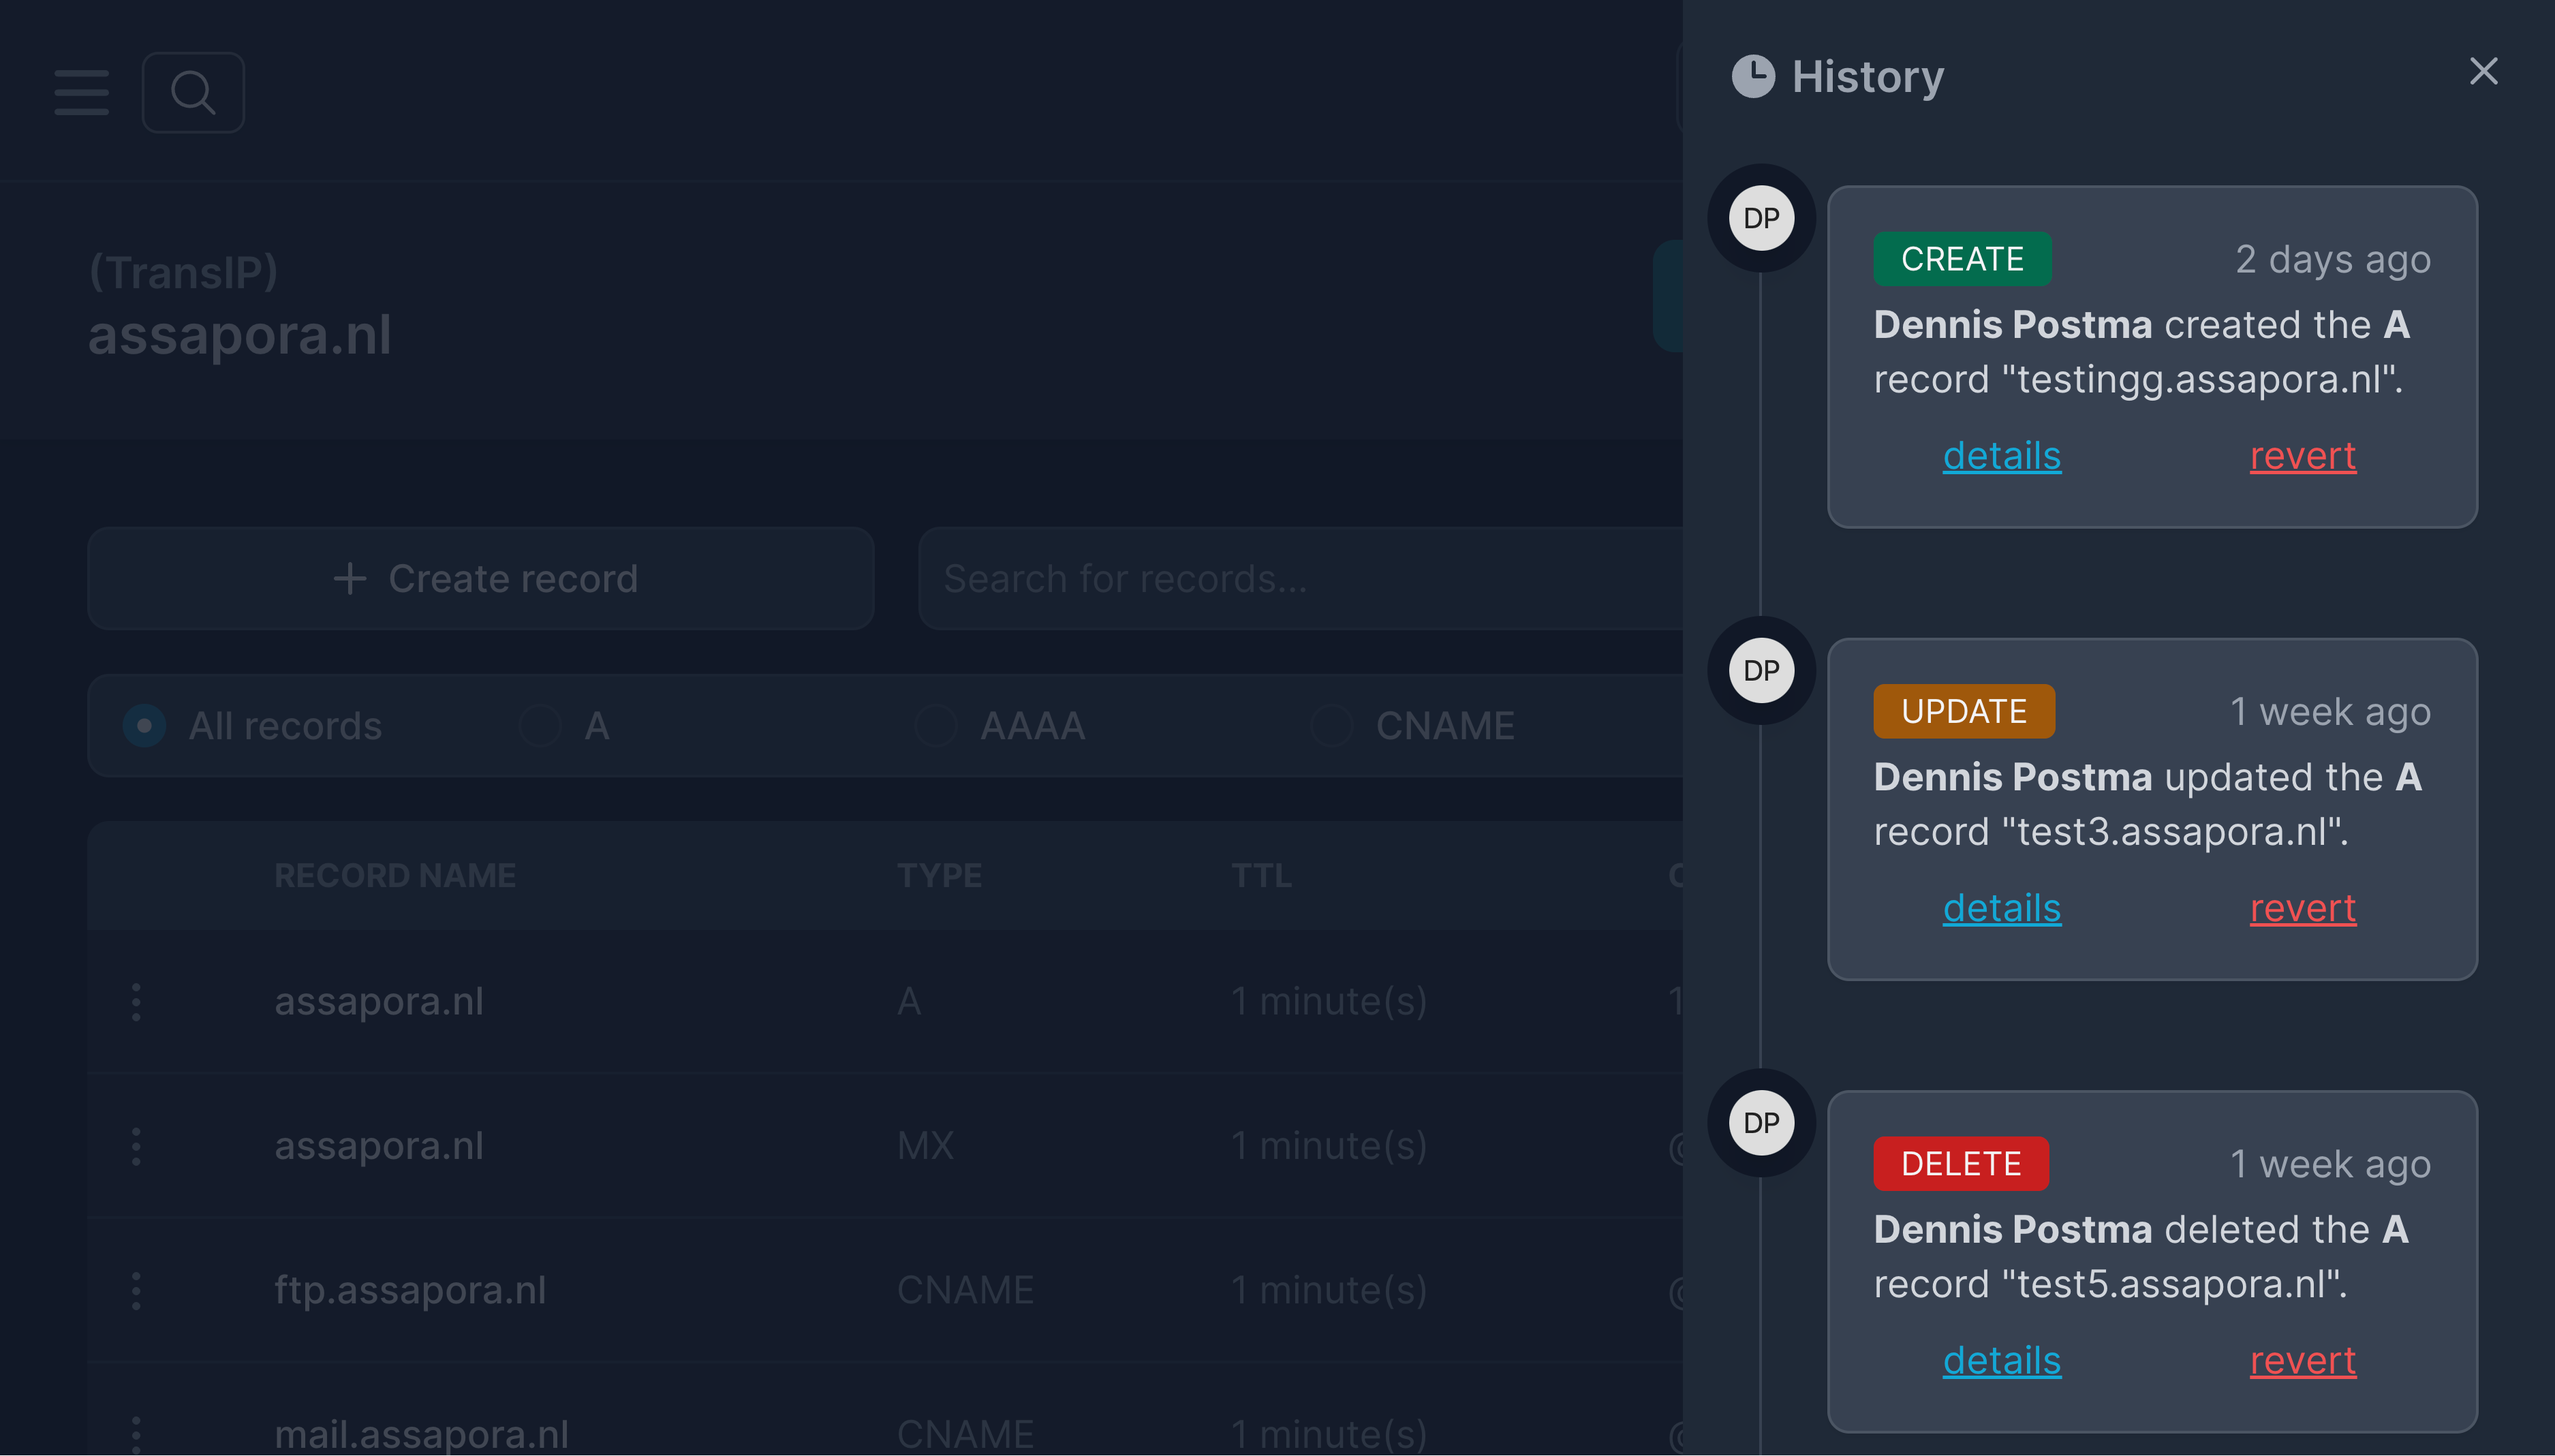View details of testingg.assapora.nl creation
2555x1456 pixels.
click(x=2001, y=456)
